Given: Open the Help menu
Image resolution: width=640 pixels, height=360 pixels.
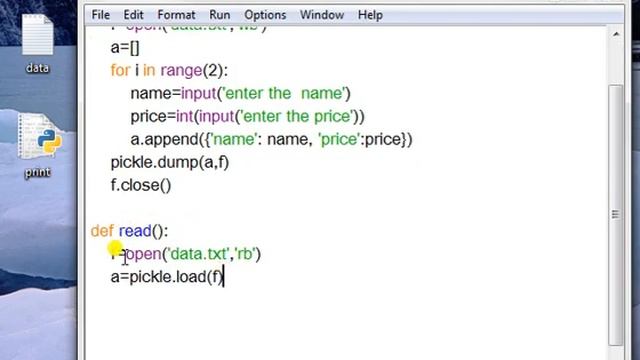Looking at the screenshot, I should [370, 15].
